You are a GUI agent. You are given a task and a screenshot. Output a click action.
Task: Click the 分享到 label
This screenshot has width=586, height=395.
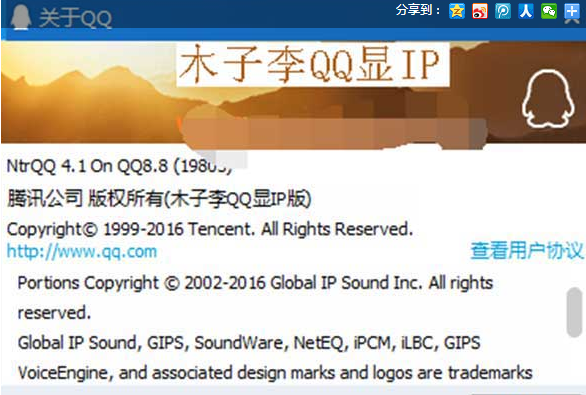[418, 10]
